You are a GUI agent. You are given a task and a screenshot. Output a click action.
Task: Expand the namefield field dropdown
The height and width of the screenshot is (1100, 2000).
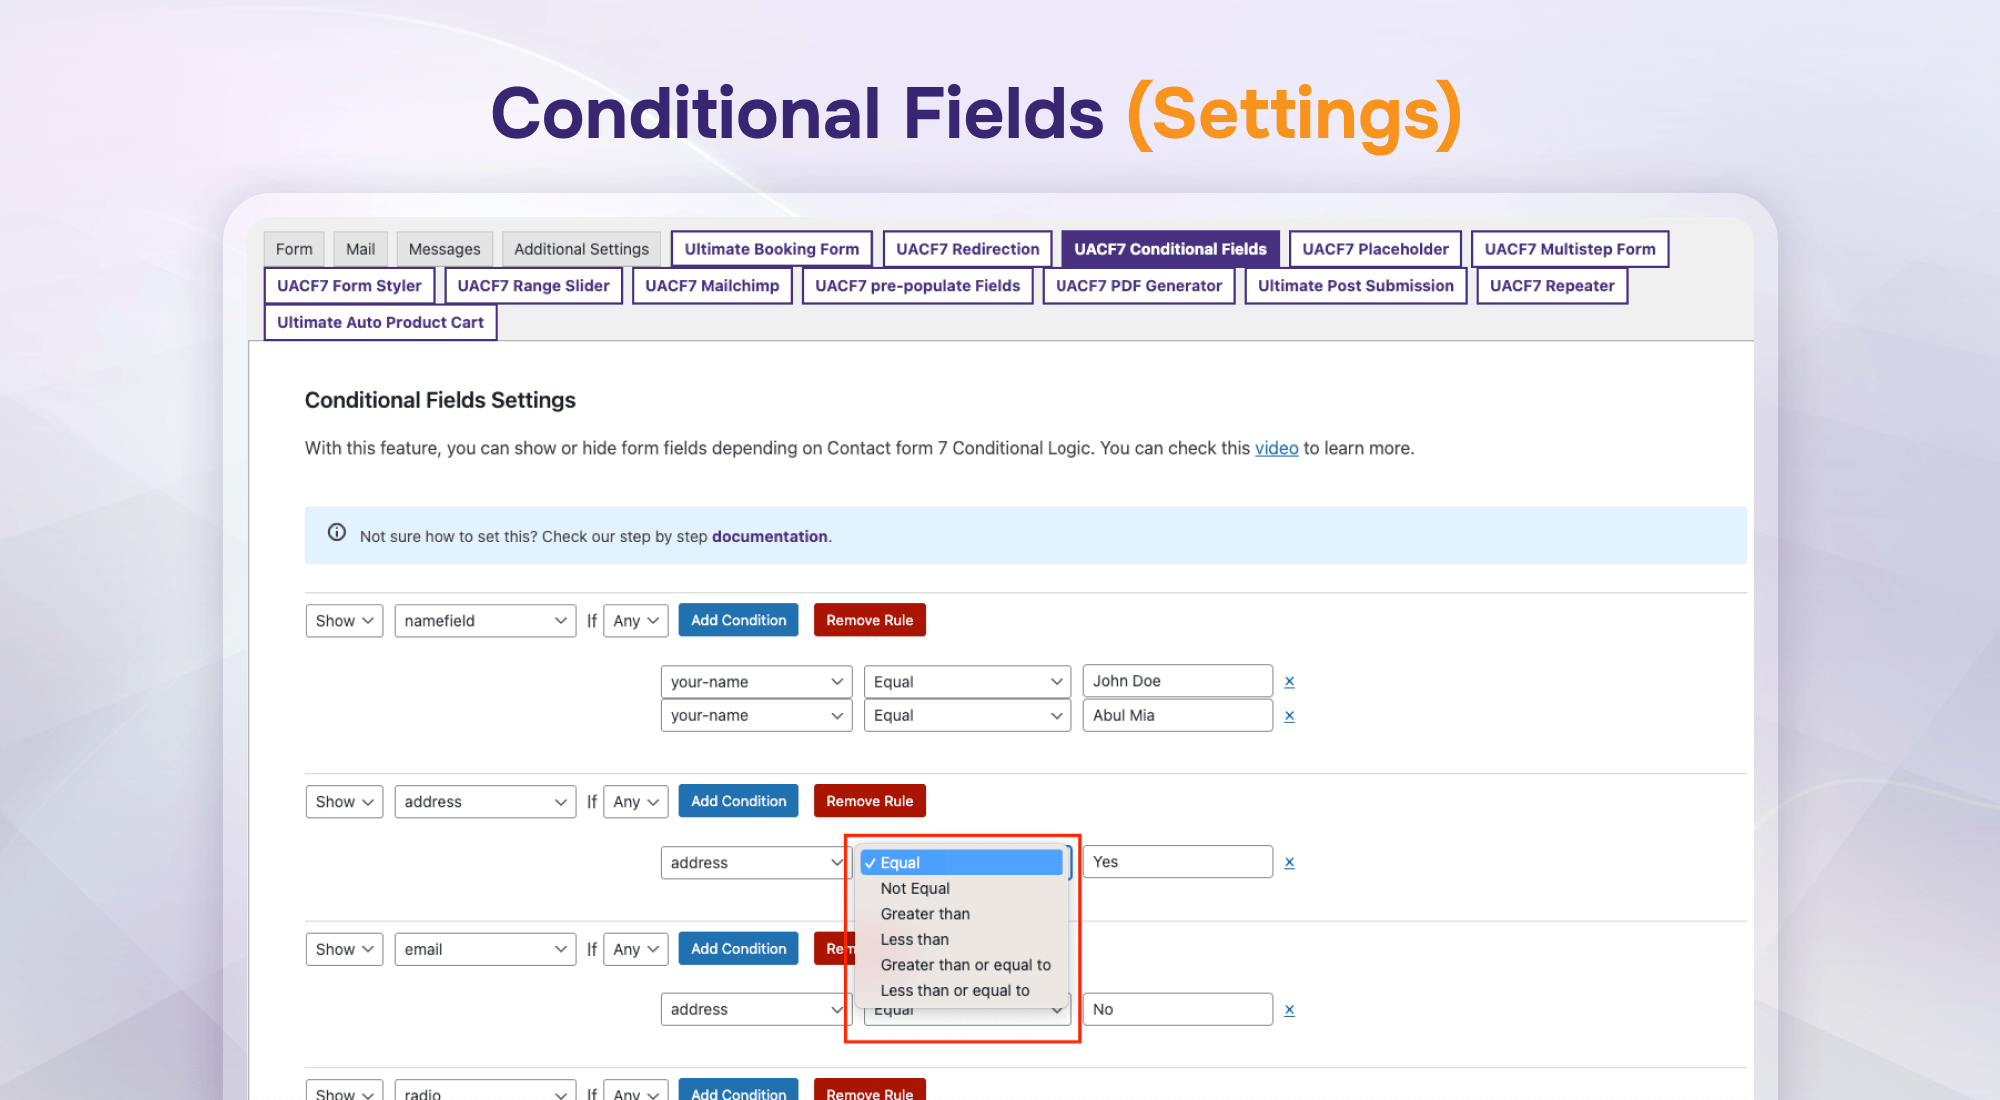click(485, 621)
